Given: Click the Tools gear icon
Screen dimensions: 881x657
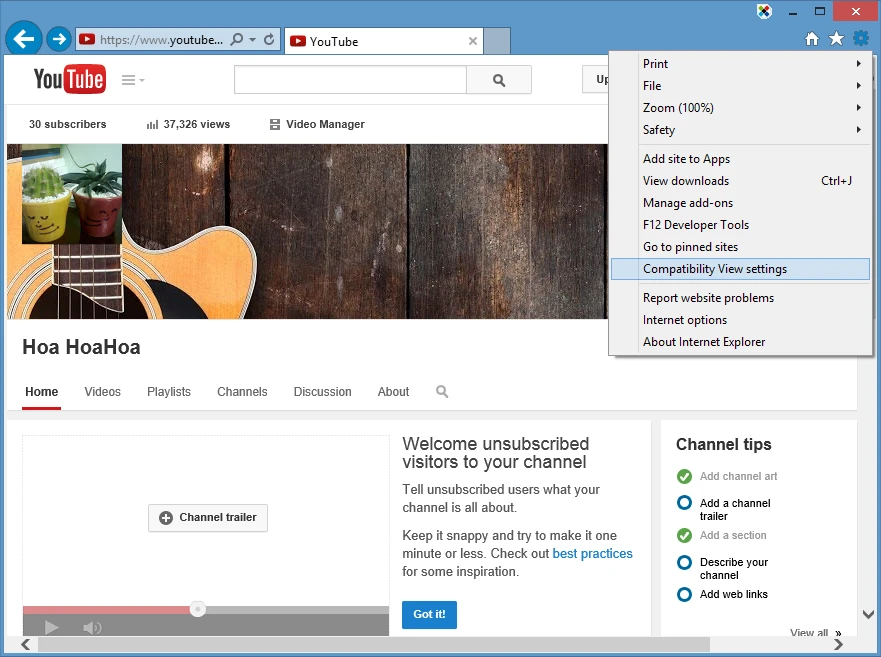Looking at the screenshot, I should 861,39.
